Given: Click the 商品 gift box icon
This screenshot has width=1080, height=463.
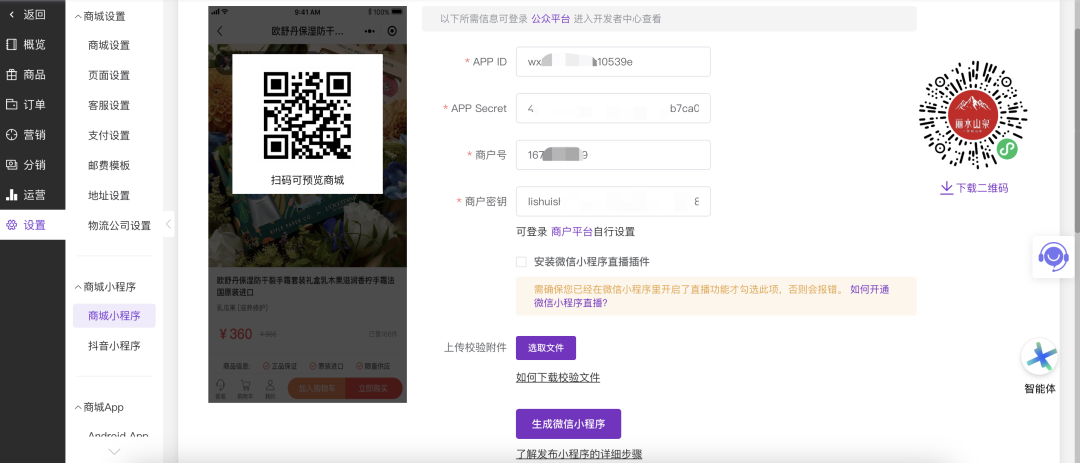Looking at the screenshot, I should (x=11, y=74).
